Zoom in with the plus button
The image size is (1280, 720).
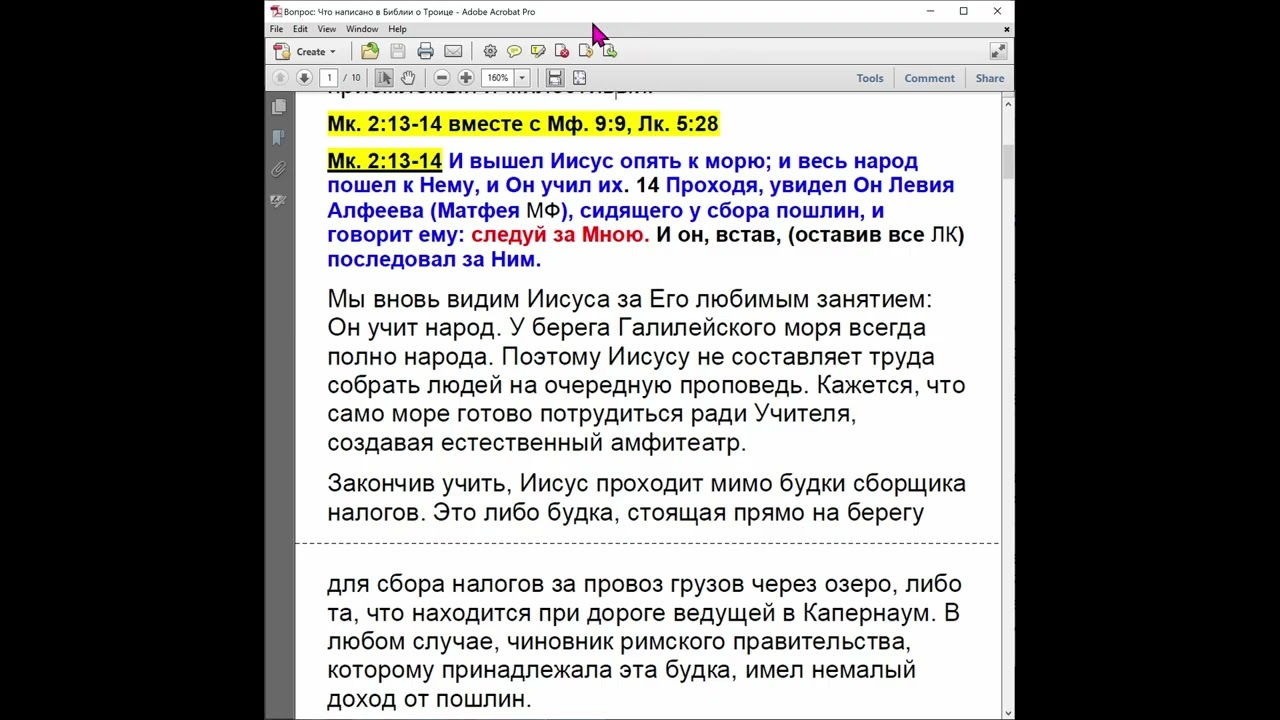point(466,78)
